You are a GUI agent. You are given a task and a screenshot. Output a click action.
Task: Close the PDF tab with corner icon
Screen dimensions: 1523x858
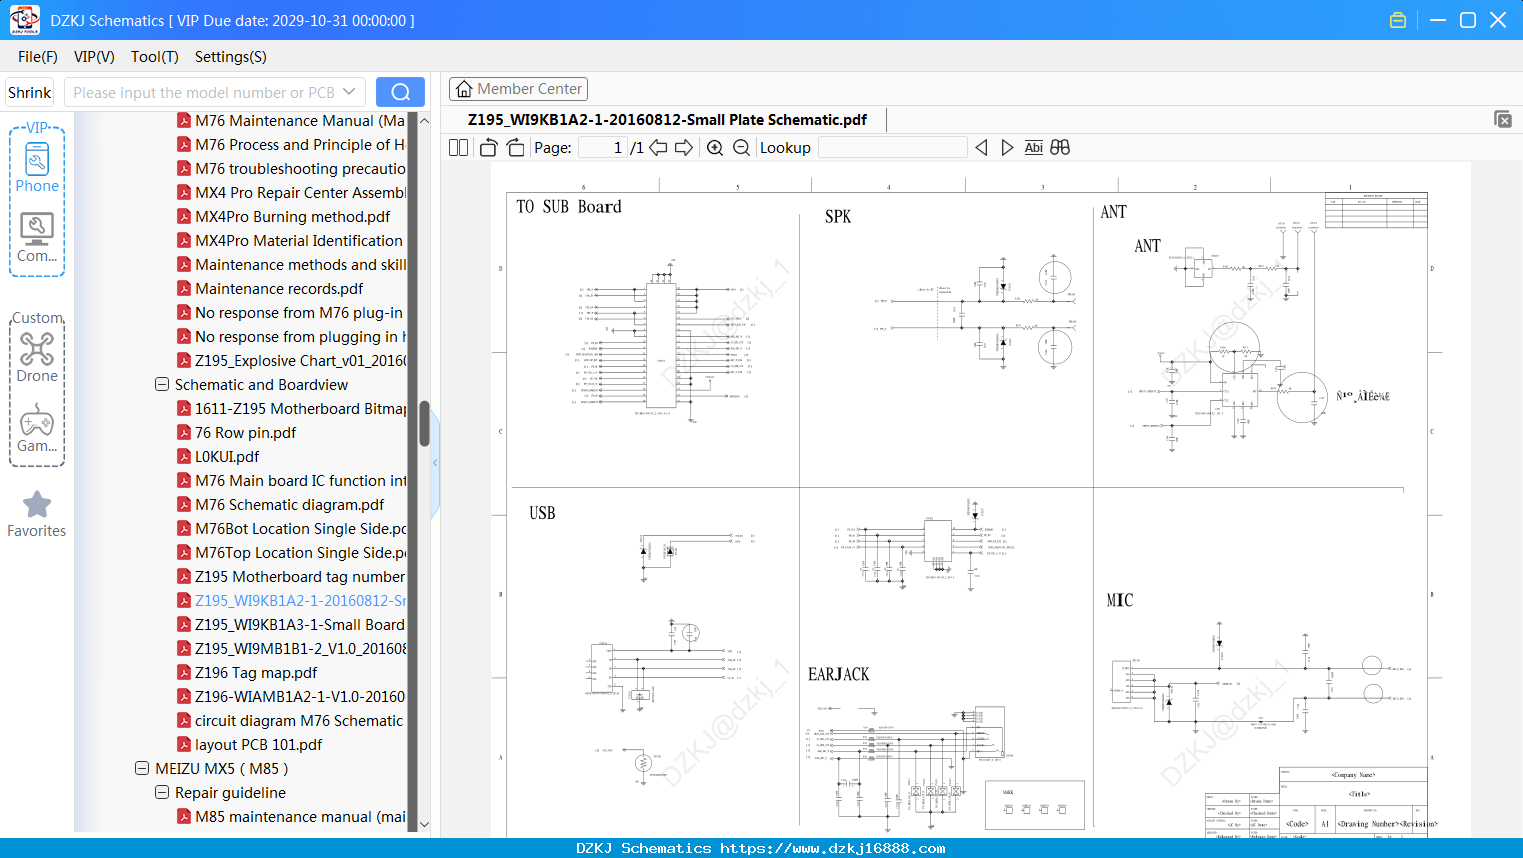[x=1503, y=119]
